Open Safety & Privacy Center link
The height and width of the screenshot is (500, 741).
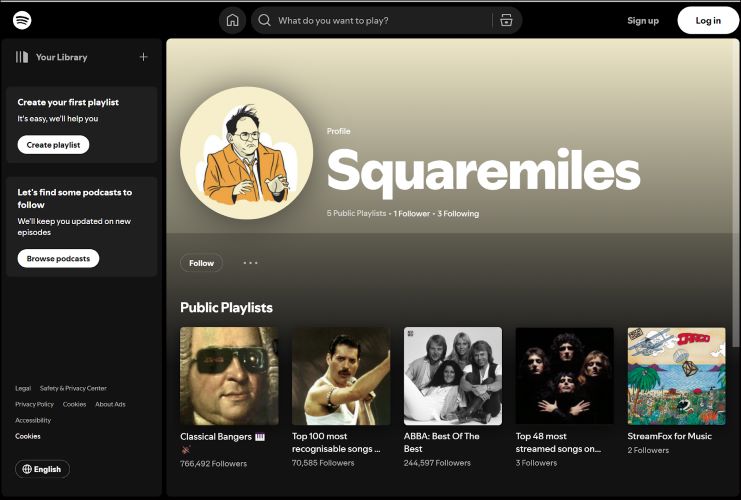pos(73,388)
